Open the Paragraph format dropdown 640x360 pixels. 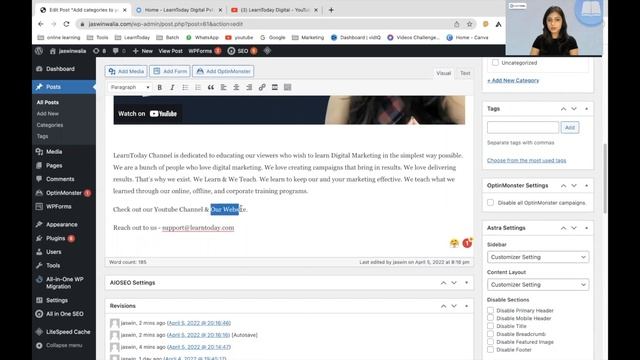click(130, 87)
